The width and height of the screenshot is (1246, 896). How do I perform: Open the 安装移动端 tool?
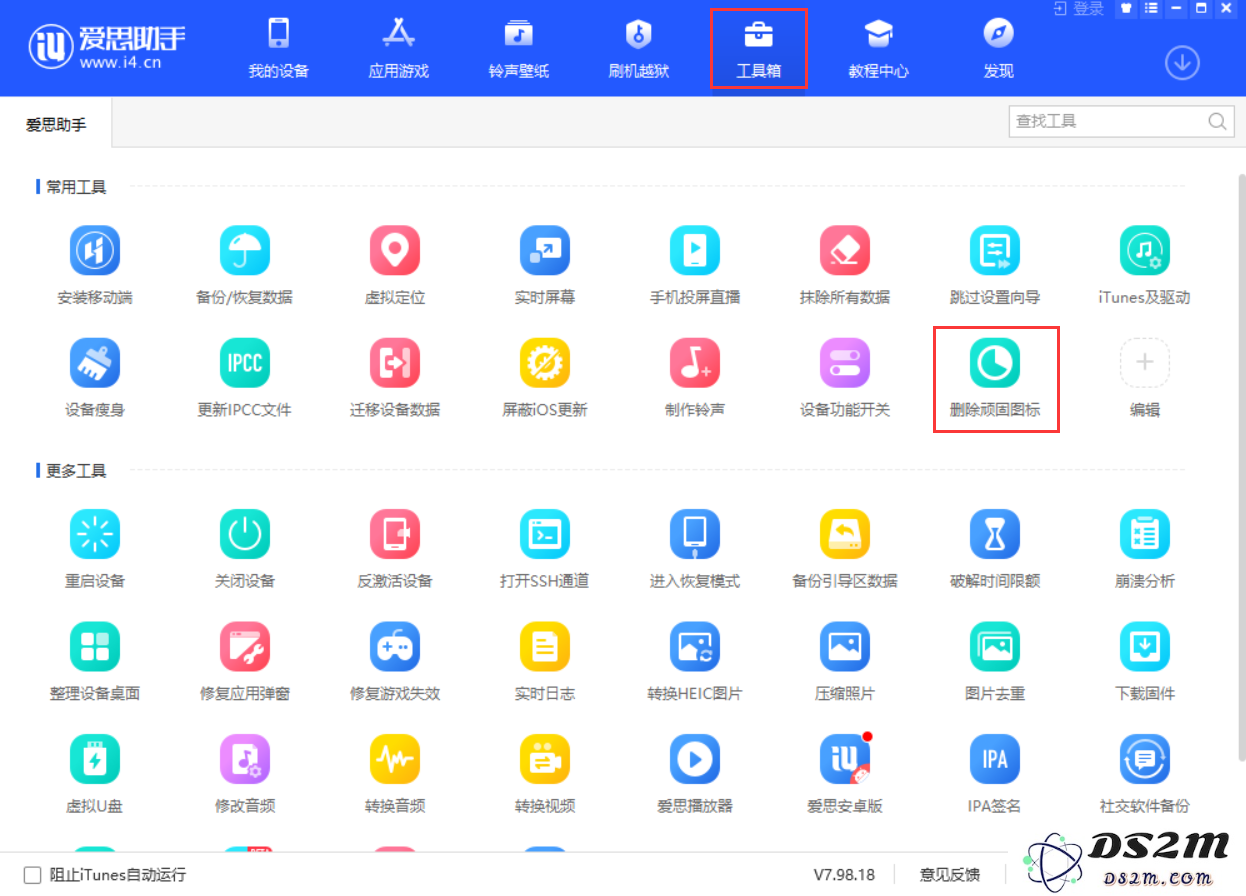95,264
